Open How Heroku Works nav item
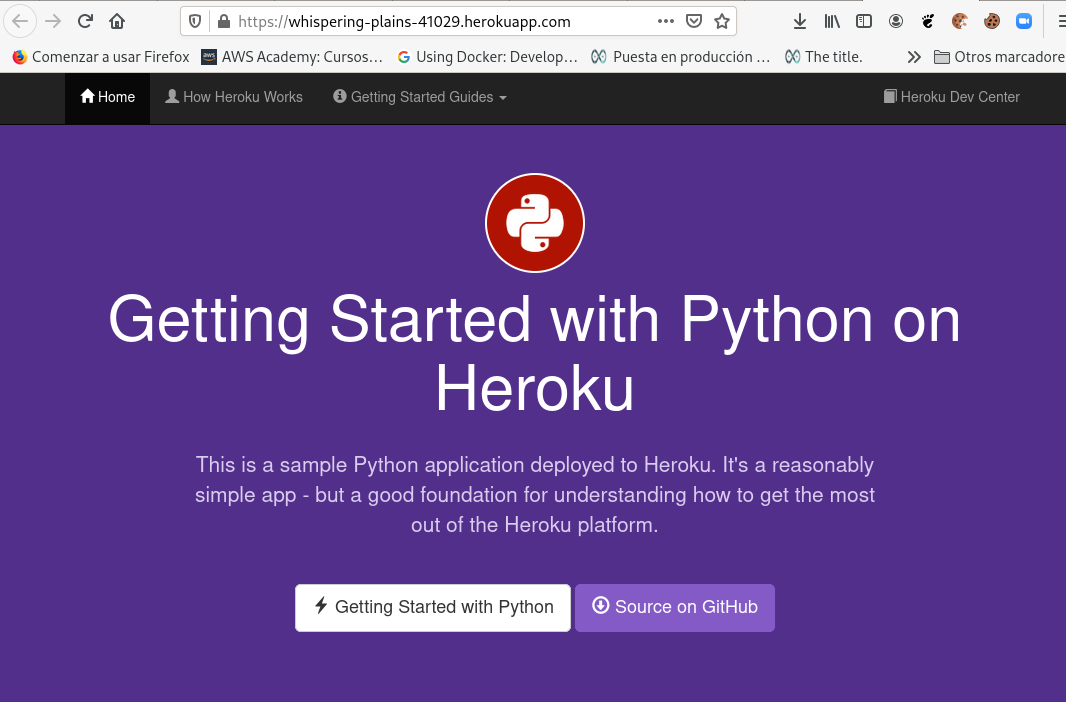Viewport: 1066px width, 702px height. 234,97
